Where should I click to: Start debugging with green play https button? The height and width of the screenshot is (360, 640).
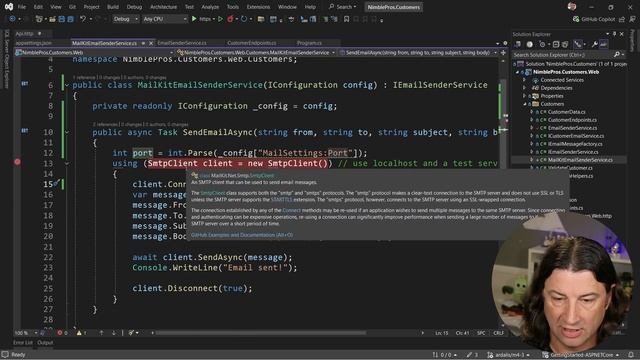194,19
